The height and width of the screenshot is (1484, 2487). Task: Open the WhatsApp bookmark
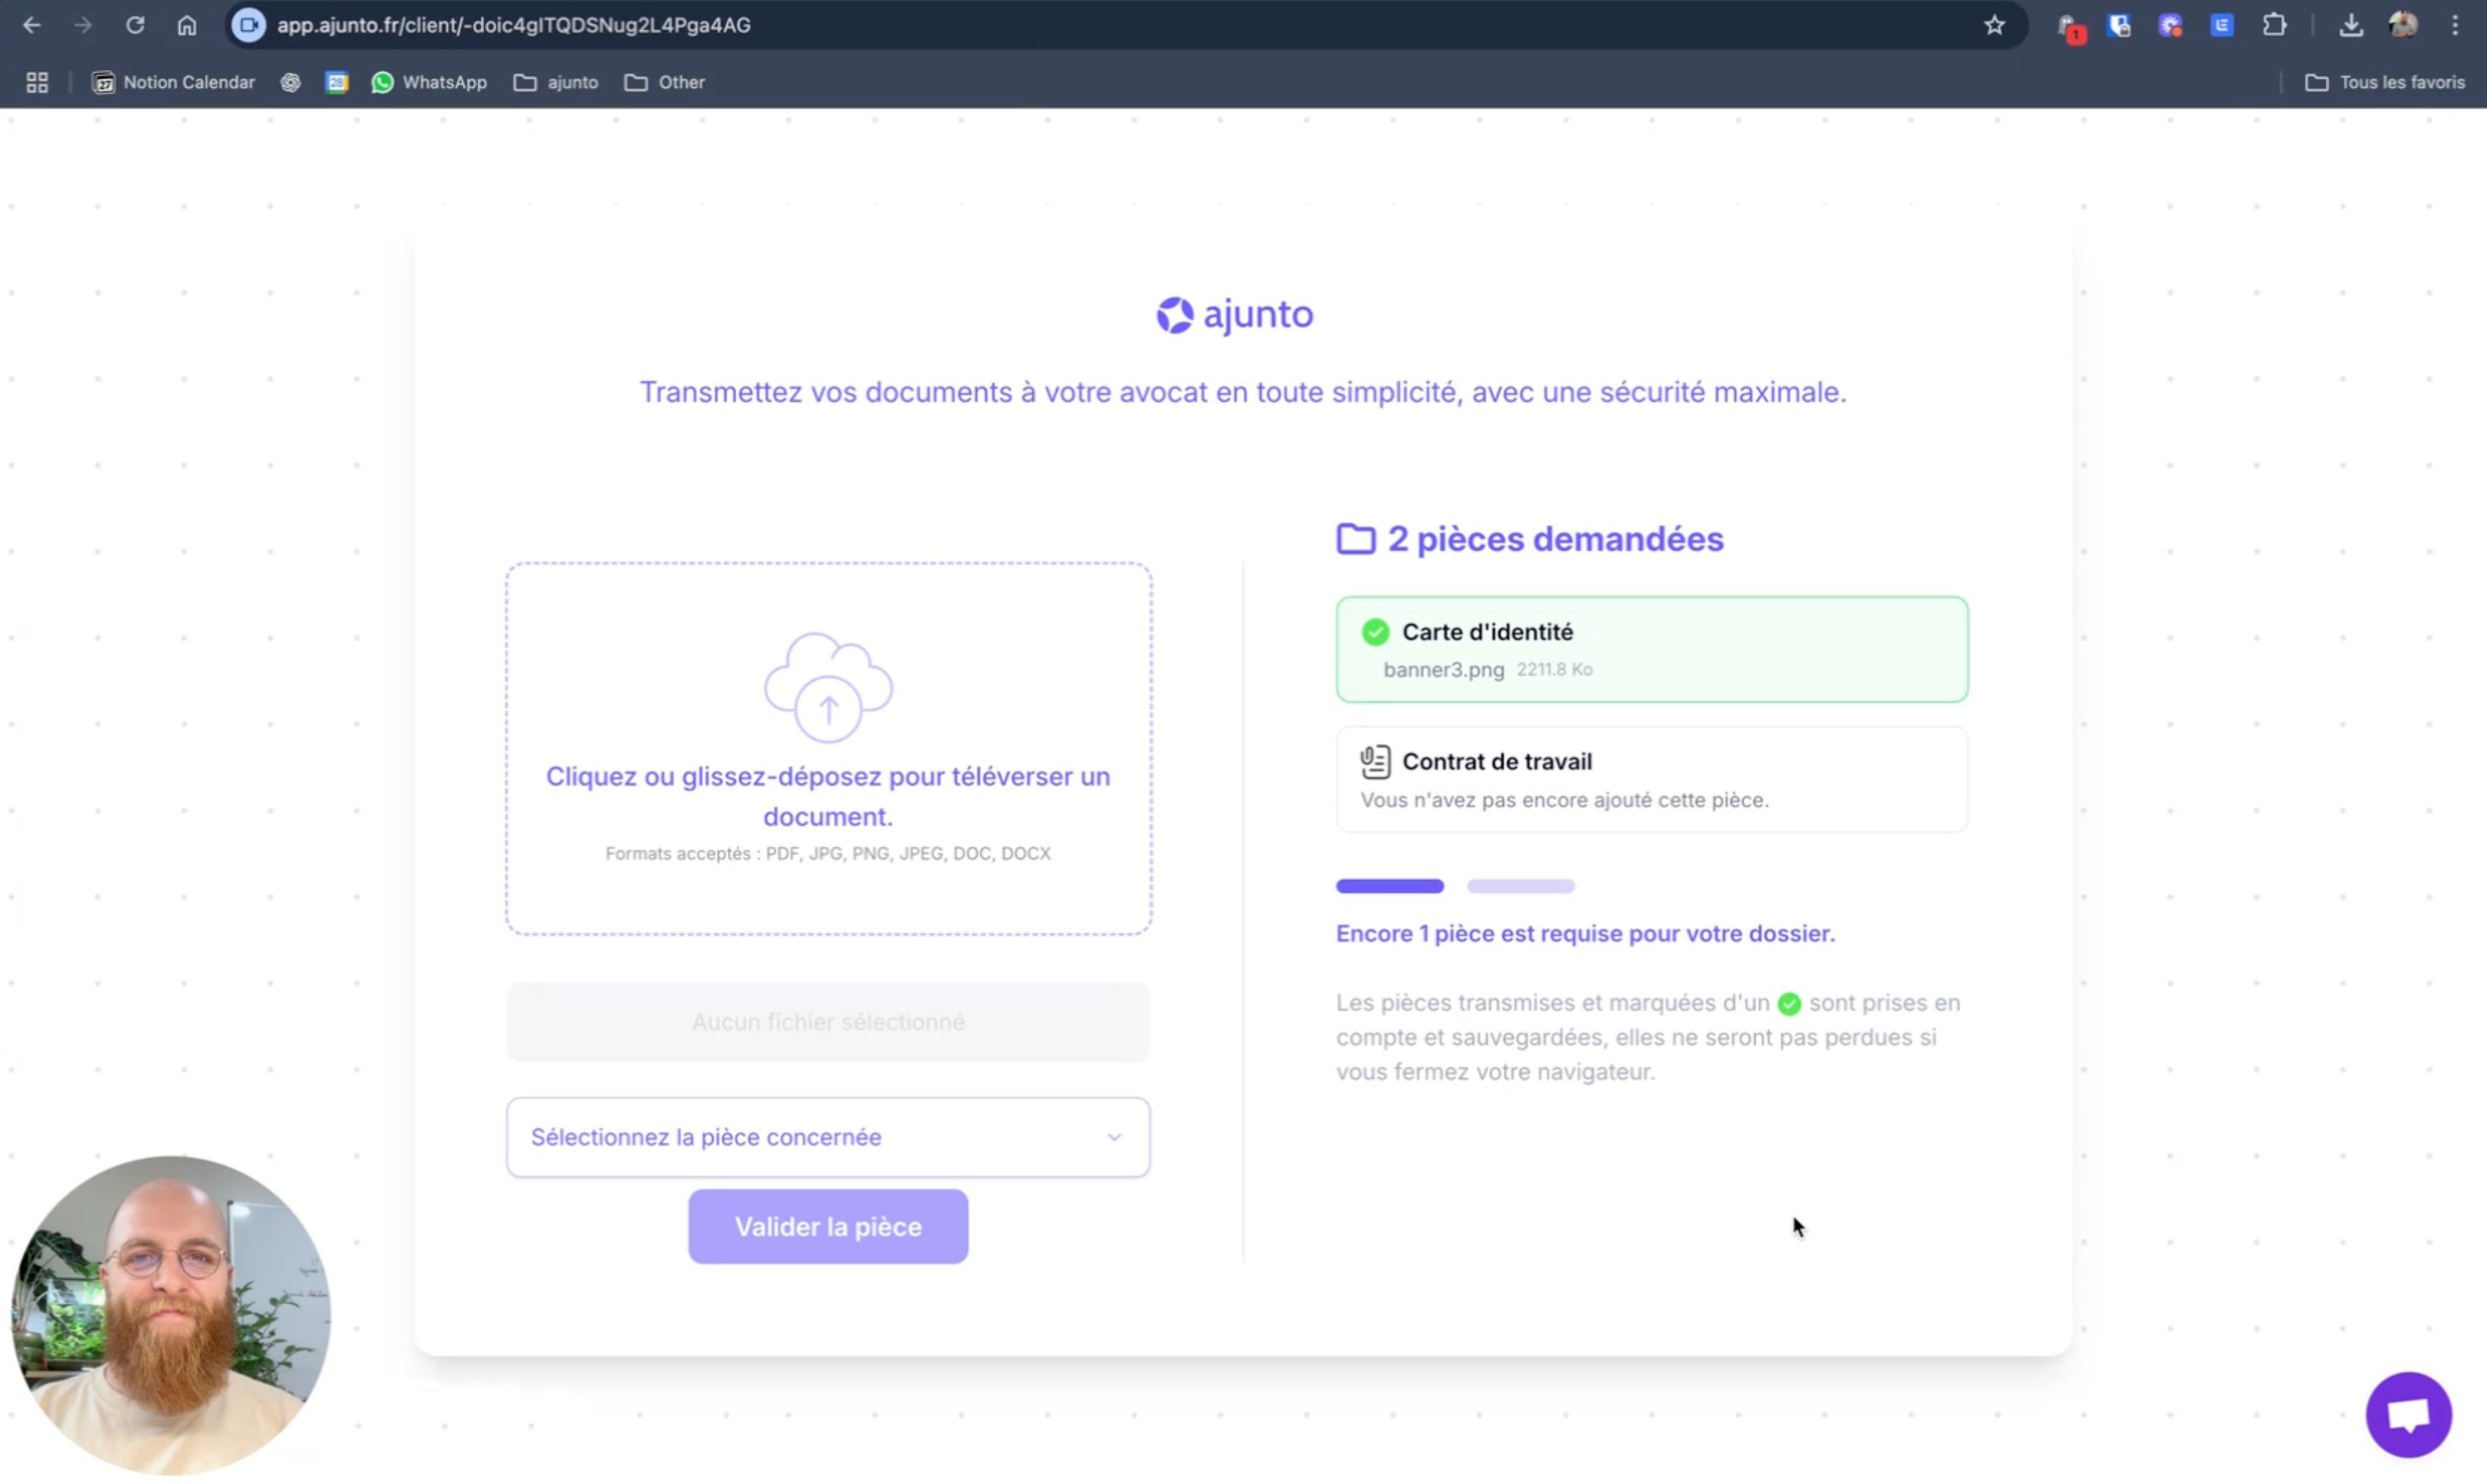point(429,82)
